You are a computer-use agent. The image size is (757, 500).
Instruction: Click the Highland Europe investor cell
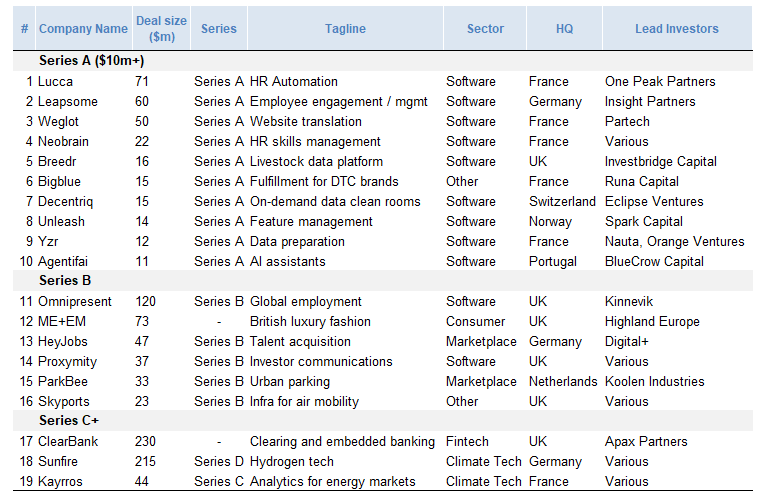(x=652, y=322)
